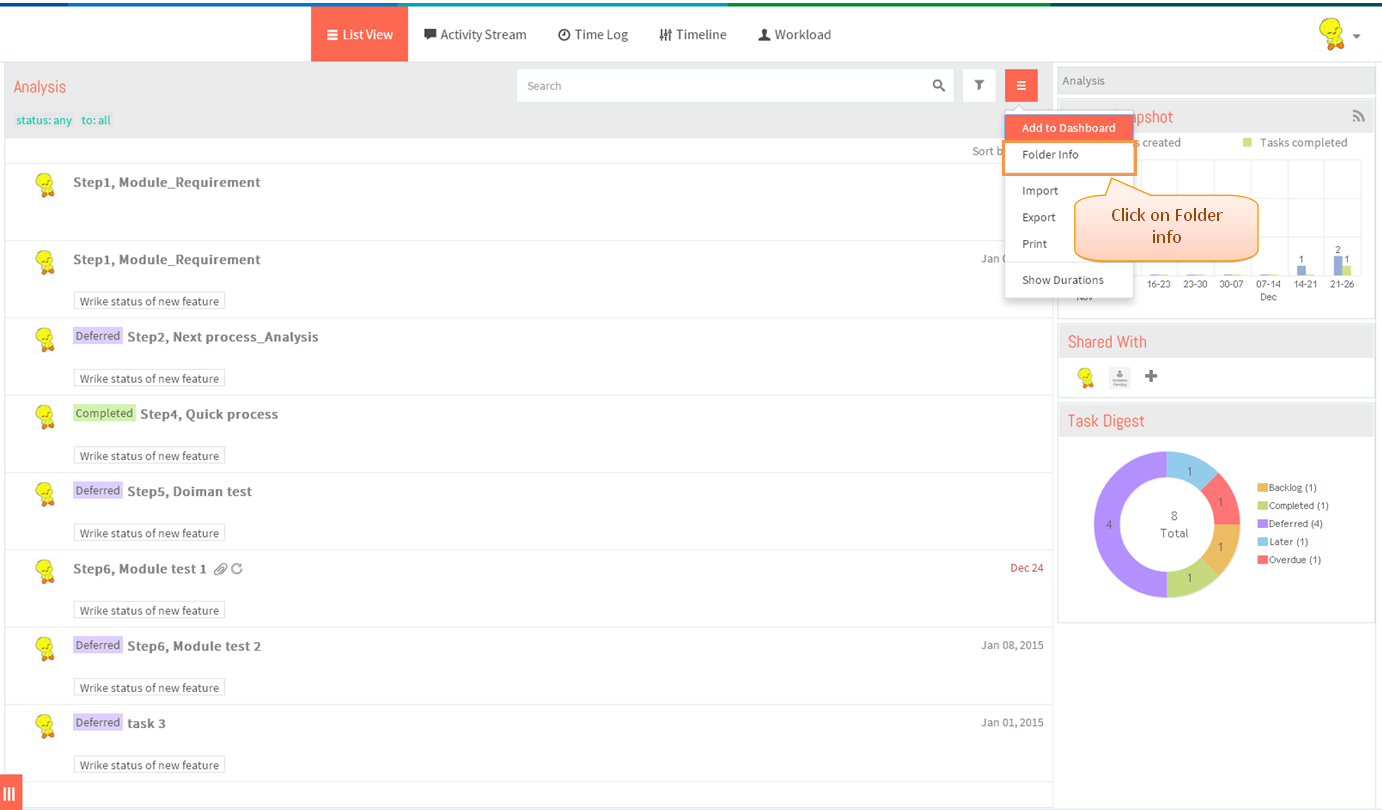
Task: Click the Deferred tag on Step2
Action: tap(98, 336)
